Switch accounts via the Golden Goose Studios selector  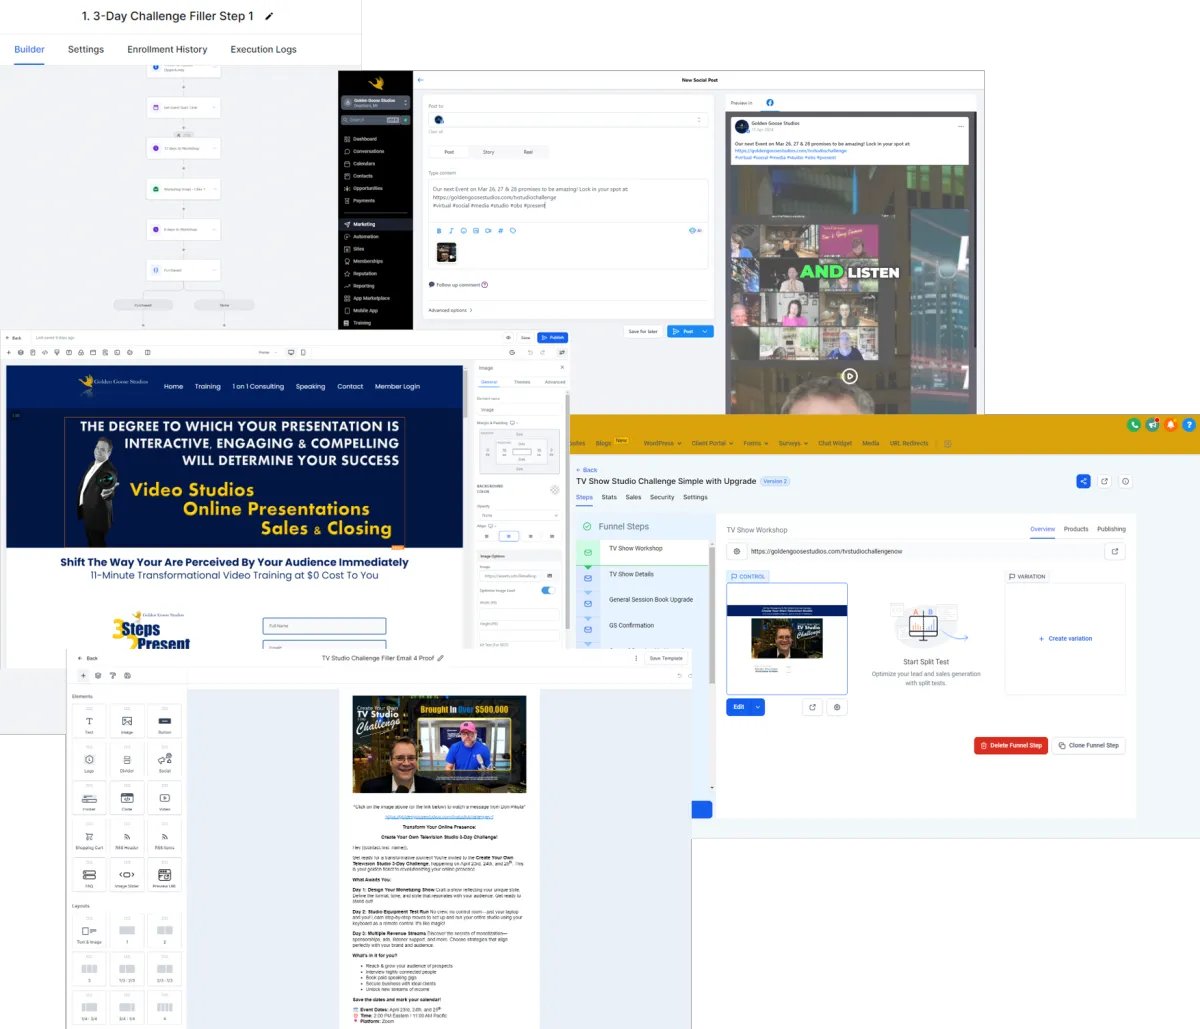[376, 102]
